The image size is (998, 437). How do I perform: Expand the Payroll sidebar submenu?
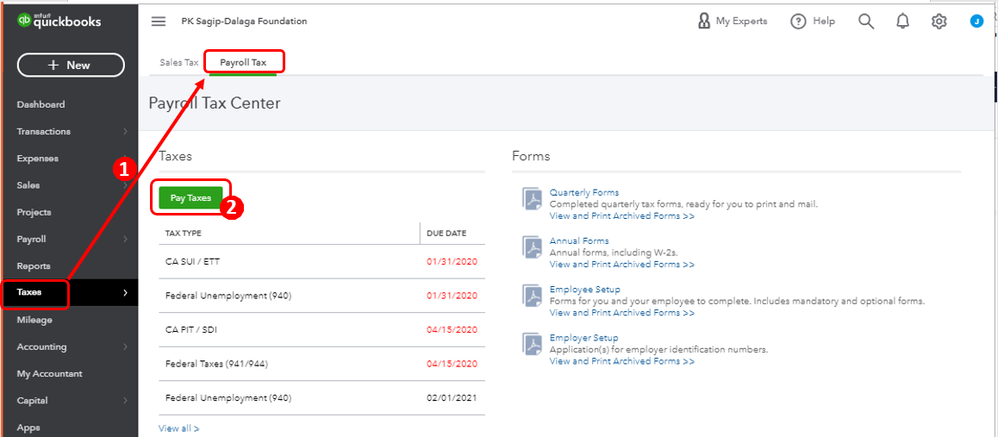coord(125,239)
